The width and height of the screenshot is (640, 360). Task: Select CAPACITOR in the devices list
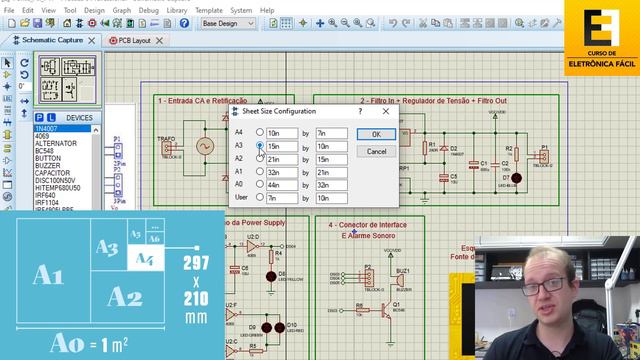click(52, 173)
